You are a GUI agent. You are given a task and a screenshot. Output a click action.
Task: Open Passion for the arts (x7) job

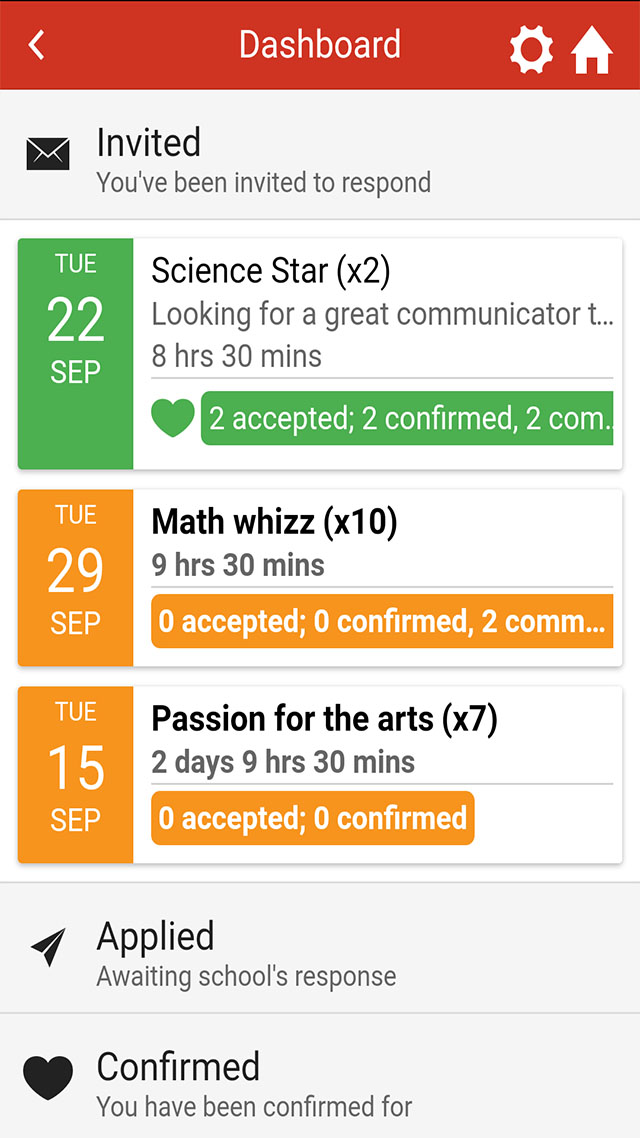point(324,719)
